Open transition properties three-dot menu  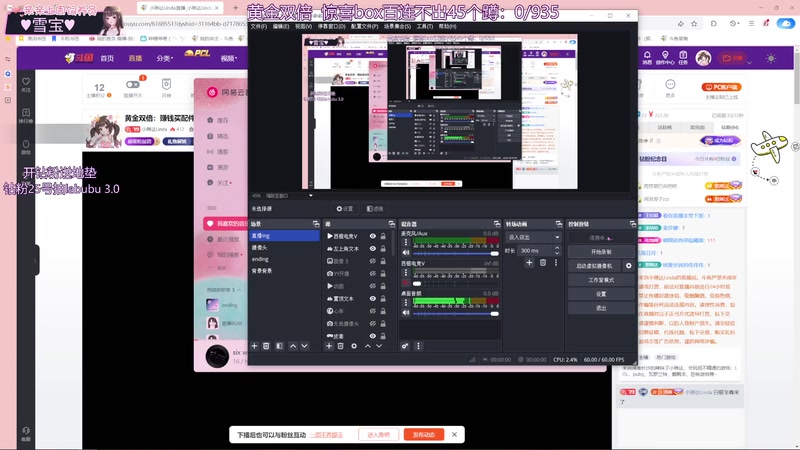click(x=556, y=263)
